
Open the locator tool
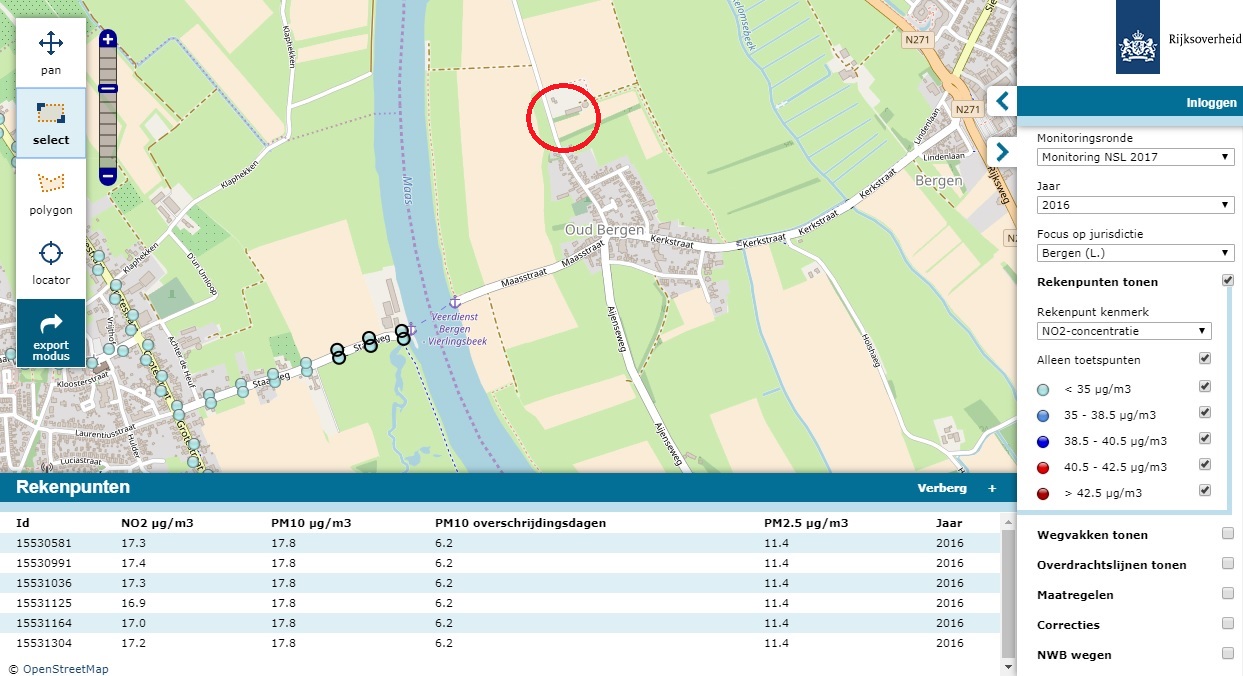[51, 263]
